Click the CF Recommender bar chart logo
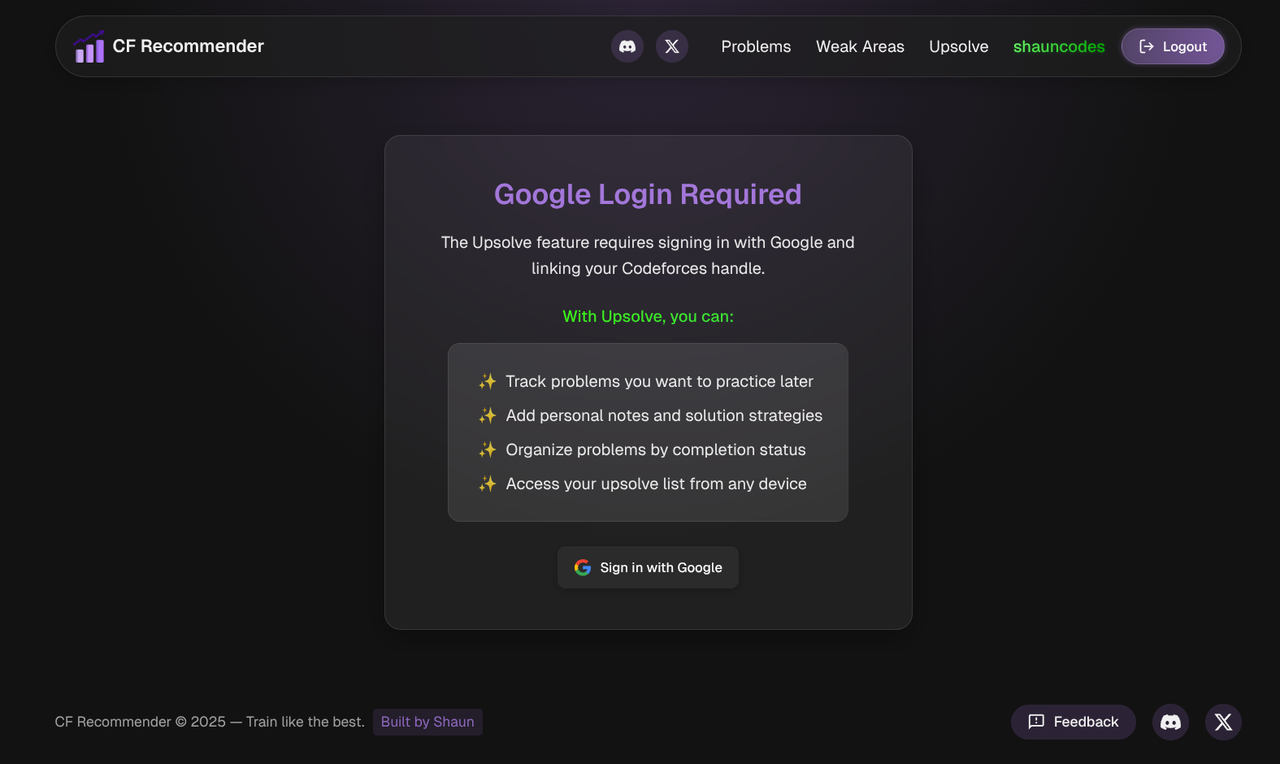Screen dimensions: 1280x764 click(x=89, y=46)
